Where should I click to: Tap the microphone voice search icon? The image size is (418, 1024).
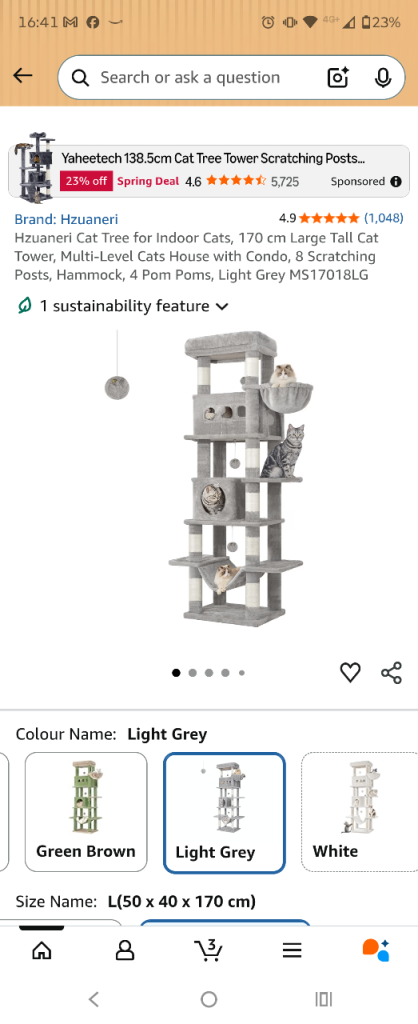coord(383,78)
